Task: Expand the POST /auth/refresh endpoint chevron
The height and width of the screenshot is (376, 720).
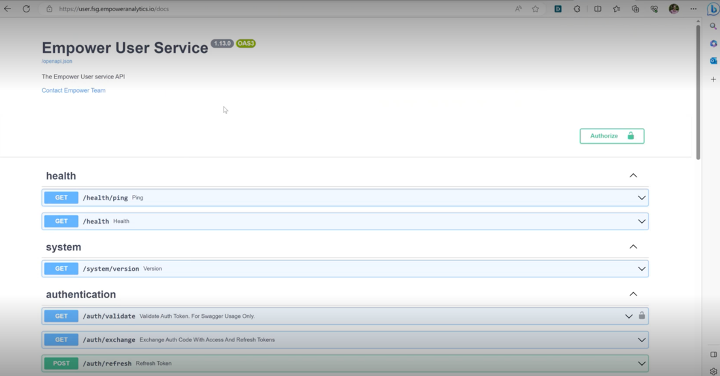Action: click(641, 364)
